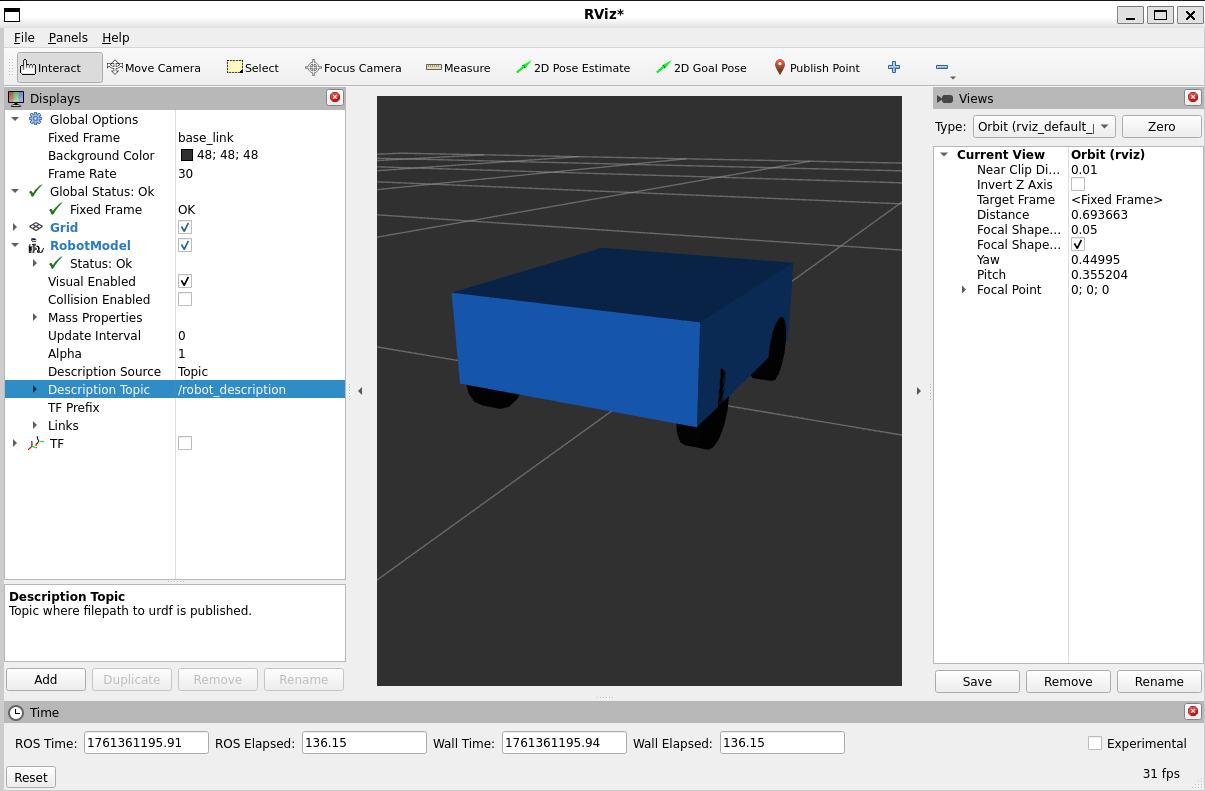Screen dimensions: 1205x791
Task: Click the blue plus add-tool icon
Action: pyautogui.click(x=894, y=67)
